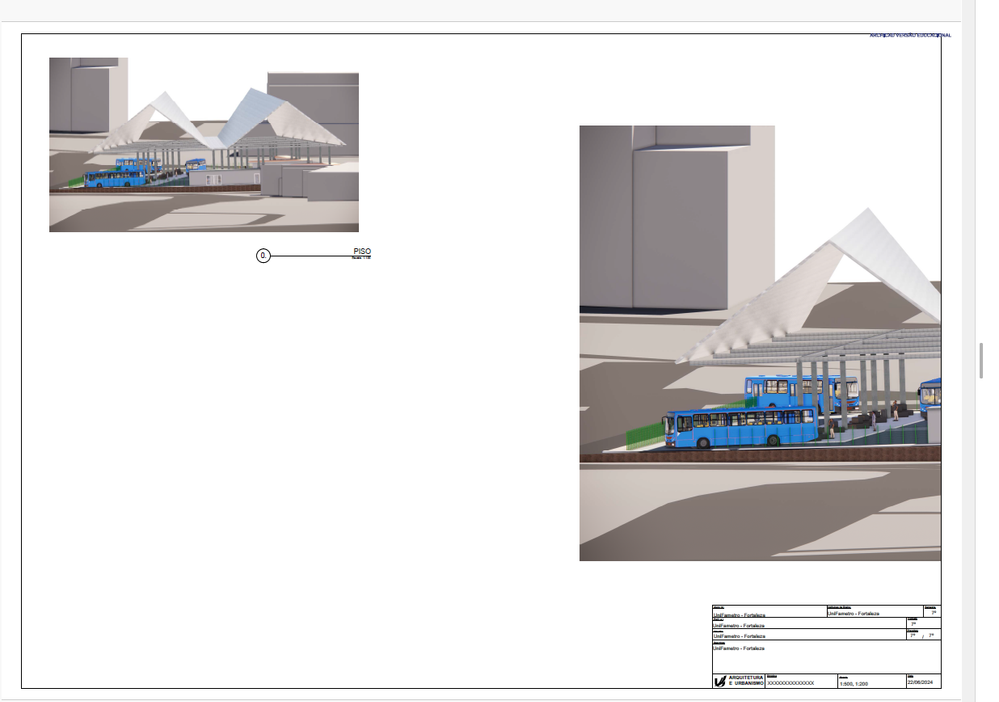Click the circled drawing number 0 marker
Viewport: 999px width, 702px height.
click(x=263, y=255)
